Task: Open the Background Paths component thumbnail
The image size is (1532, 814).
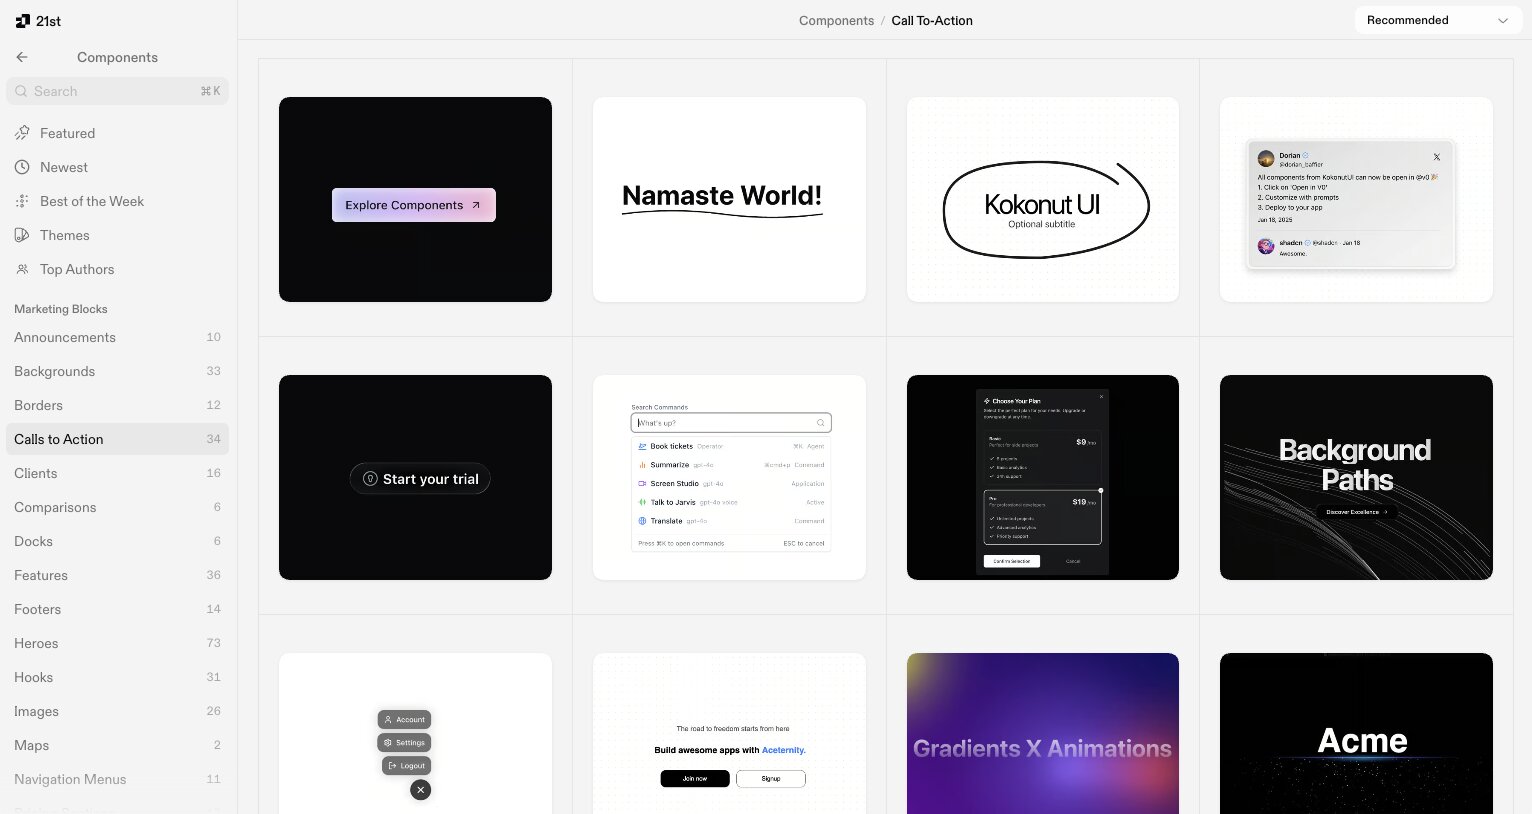Action: click(1355, 477)
